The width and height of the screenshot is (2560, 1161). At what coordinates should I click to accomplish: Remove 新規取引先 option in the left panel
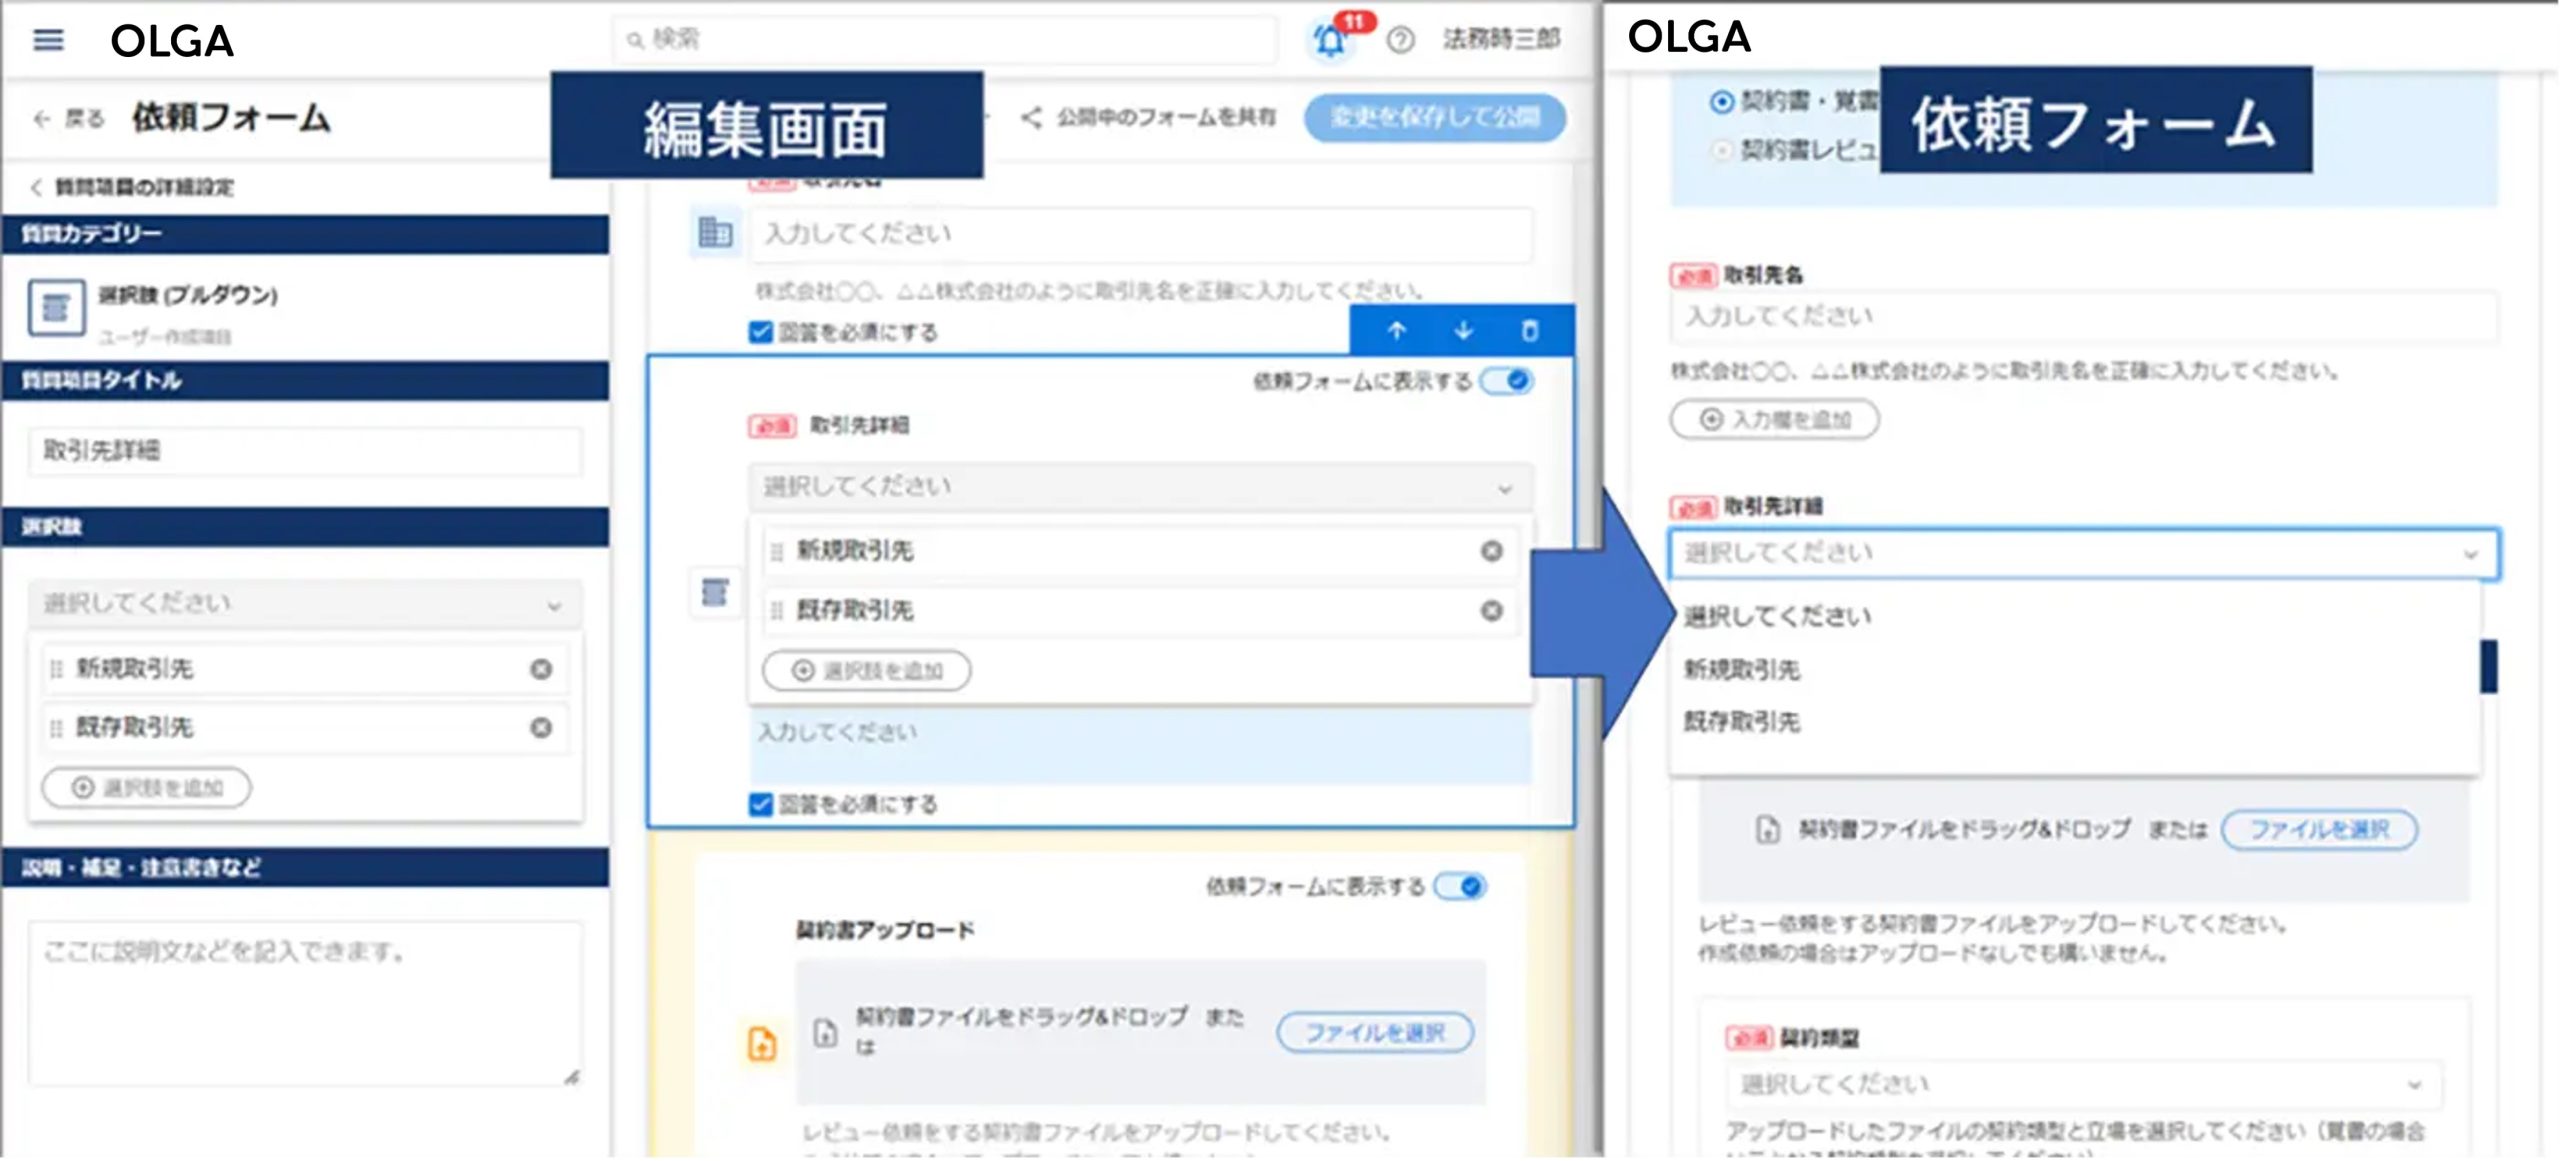pos(541,669)
